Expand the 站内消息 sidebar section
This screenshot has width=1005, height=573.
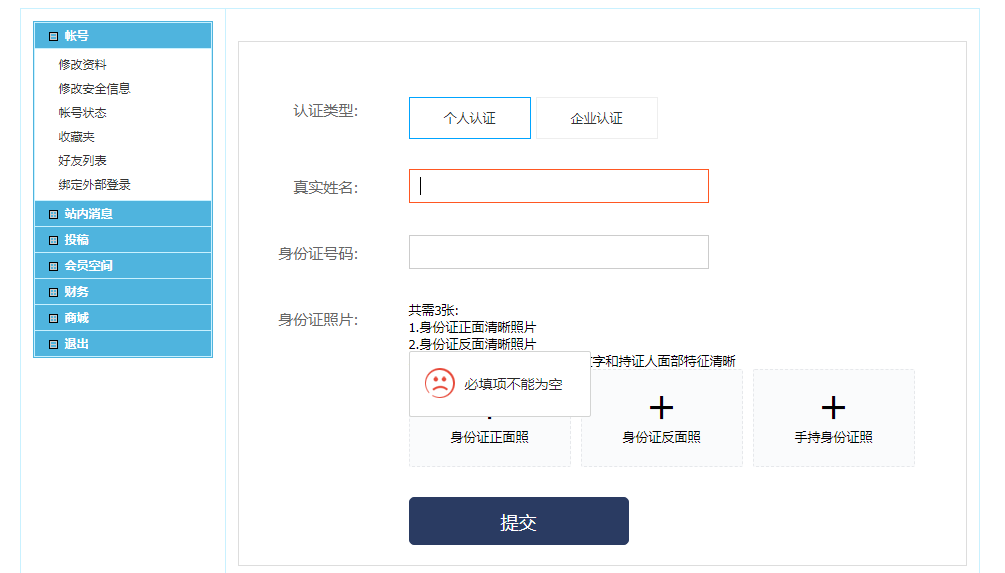(88, 214)
